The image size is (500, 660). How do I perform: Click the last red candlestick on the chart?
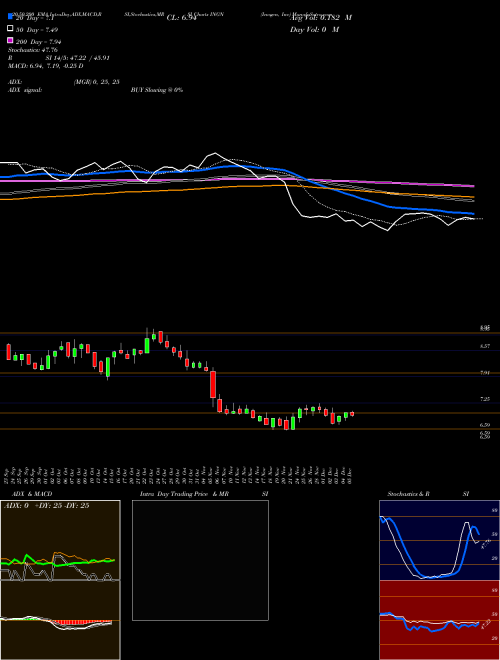coord(352,414)
